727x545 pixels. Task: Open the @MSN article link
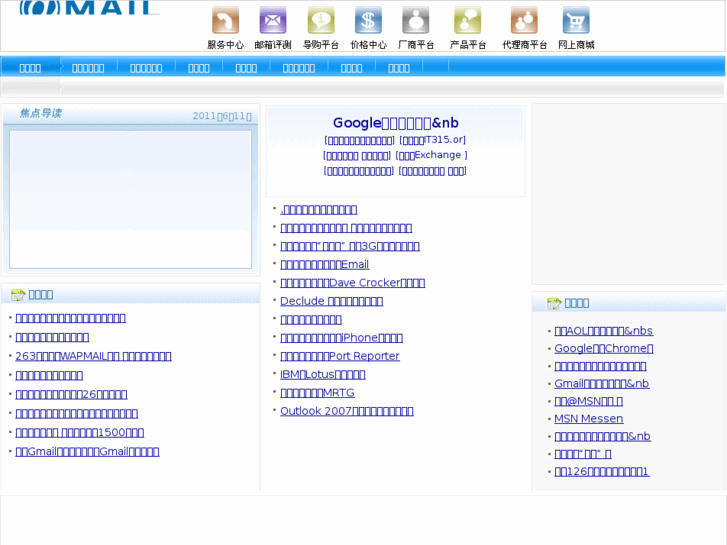(589, 401)
